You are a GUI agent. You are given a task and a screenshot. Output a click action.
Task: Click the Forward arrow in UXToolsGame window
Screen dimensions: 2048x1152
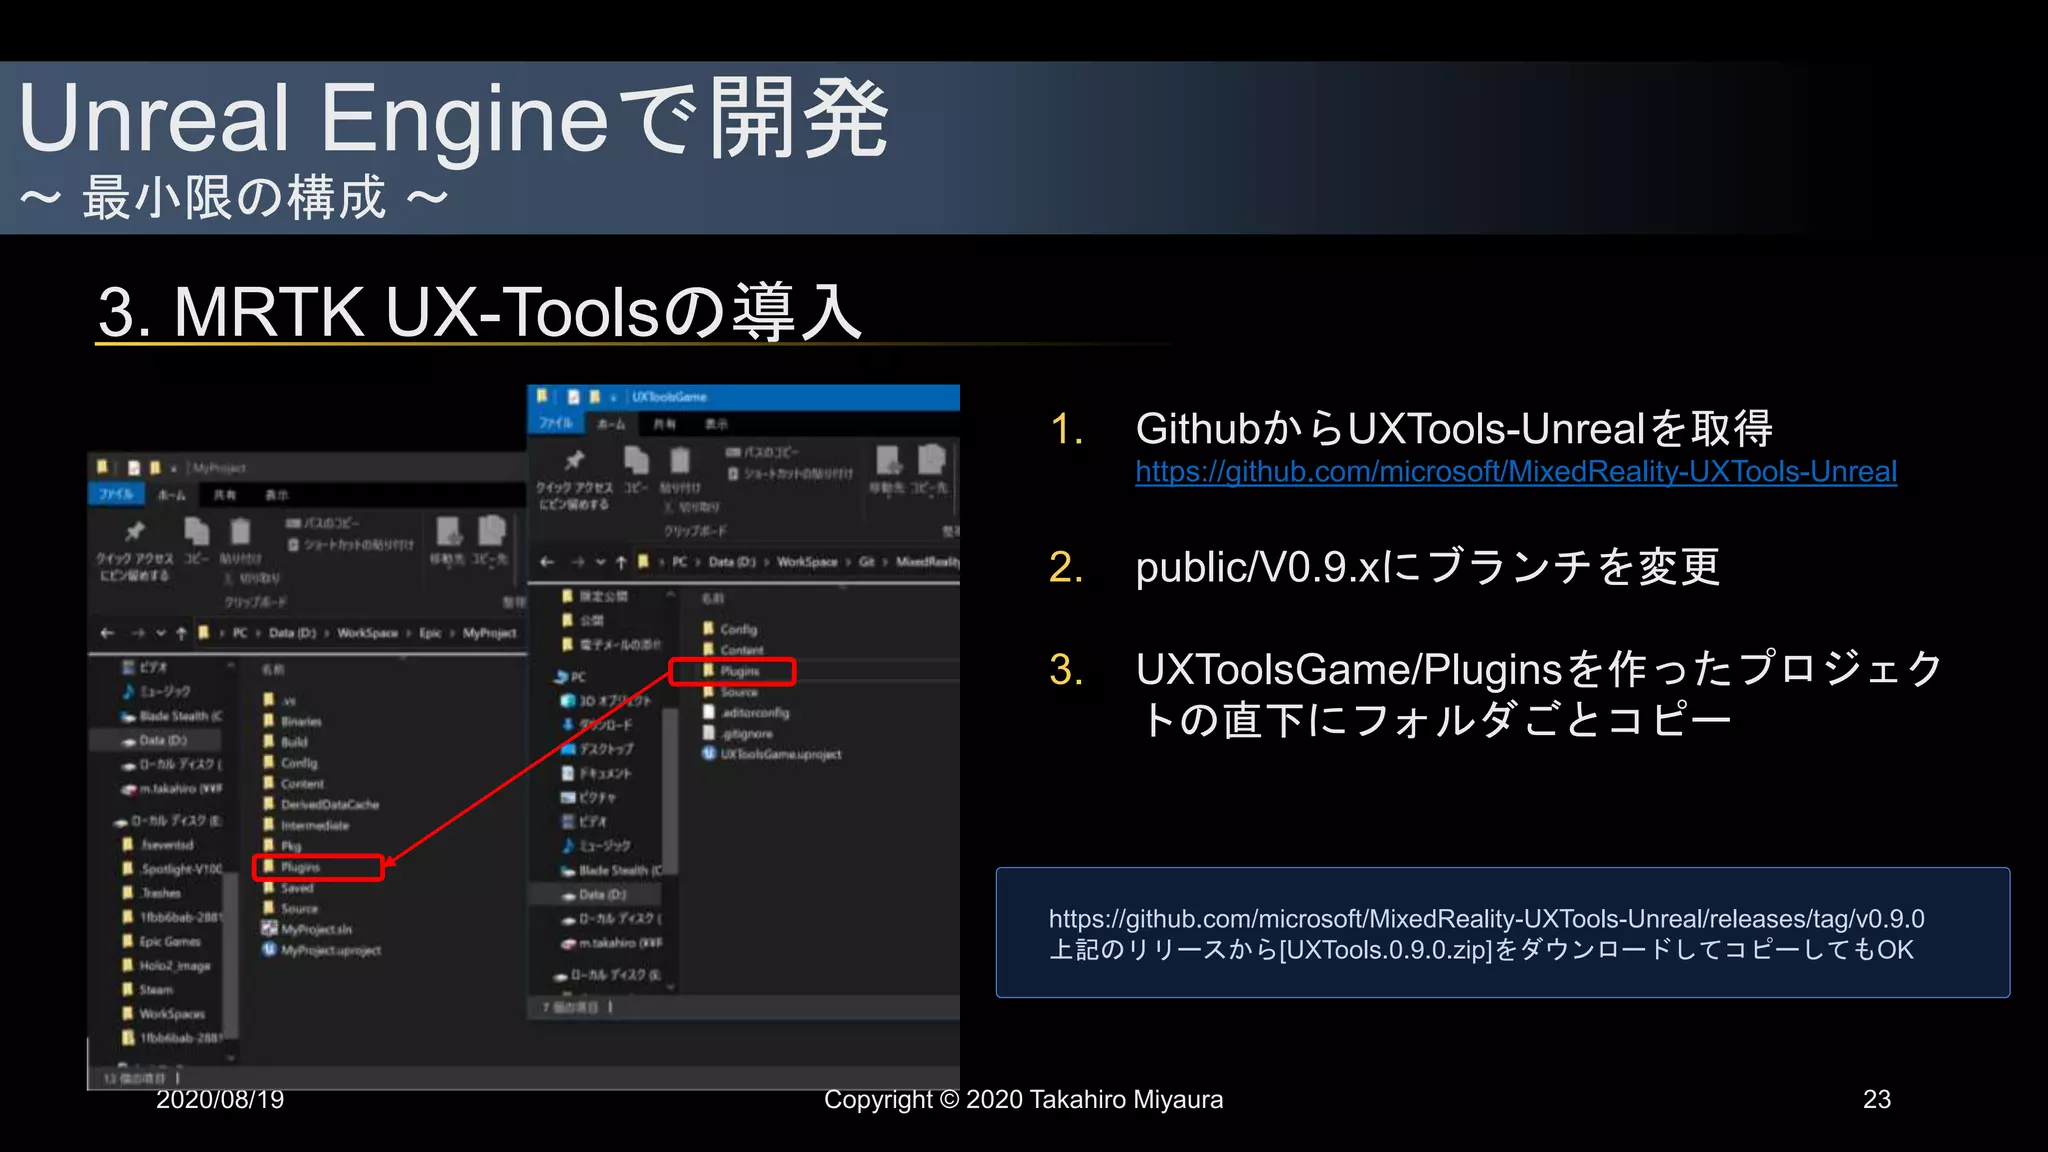tap(578, 562)
